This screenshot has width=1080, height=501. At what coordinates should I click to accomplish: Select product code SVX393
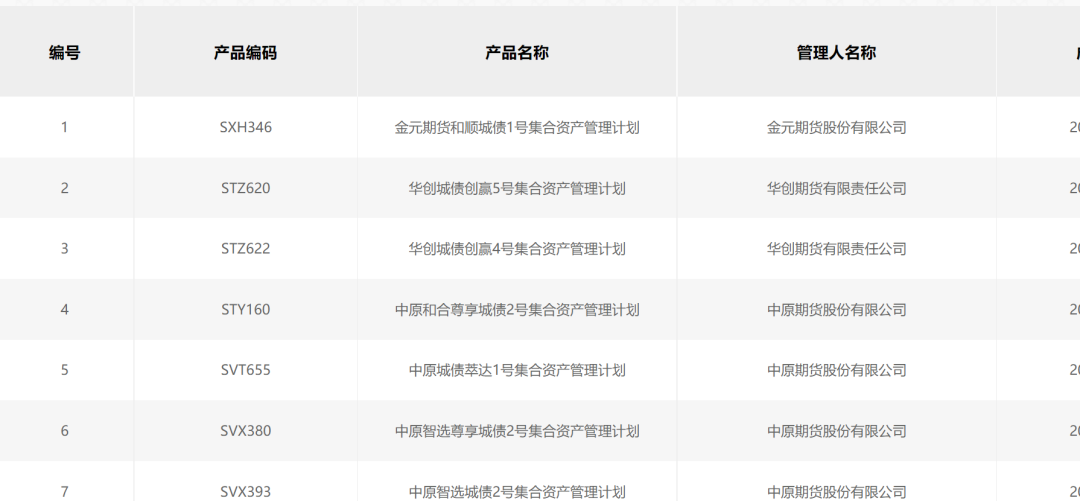[x=245, y=491]
